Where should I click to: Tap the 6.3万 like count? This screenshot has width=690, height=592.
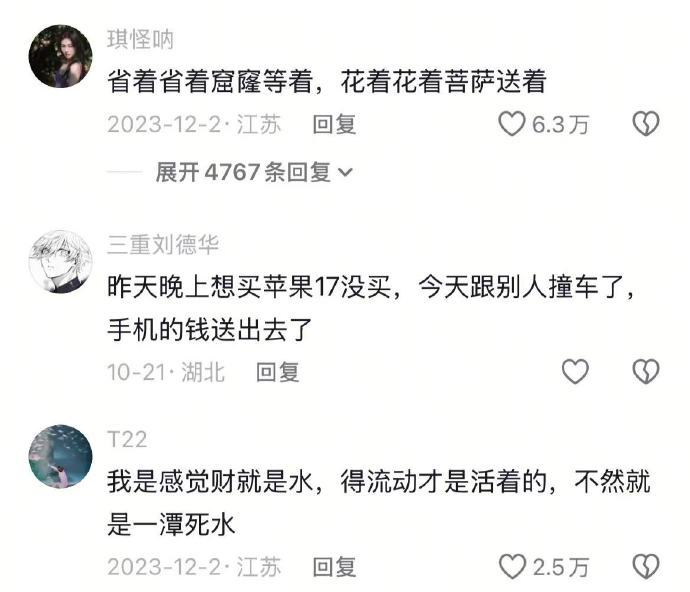tap(560, 124)
